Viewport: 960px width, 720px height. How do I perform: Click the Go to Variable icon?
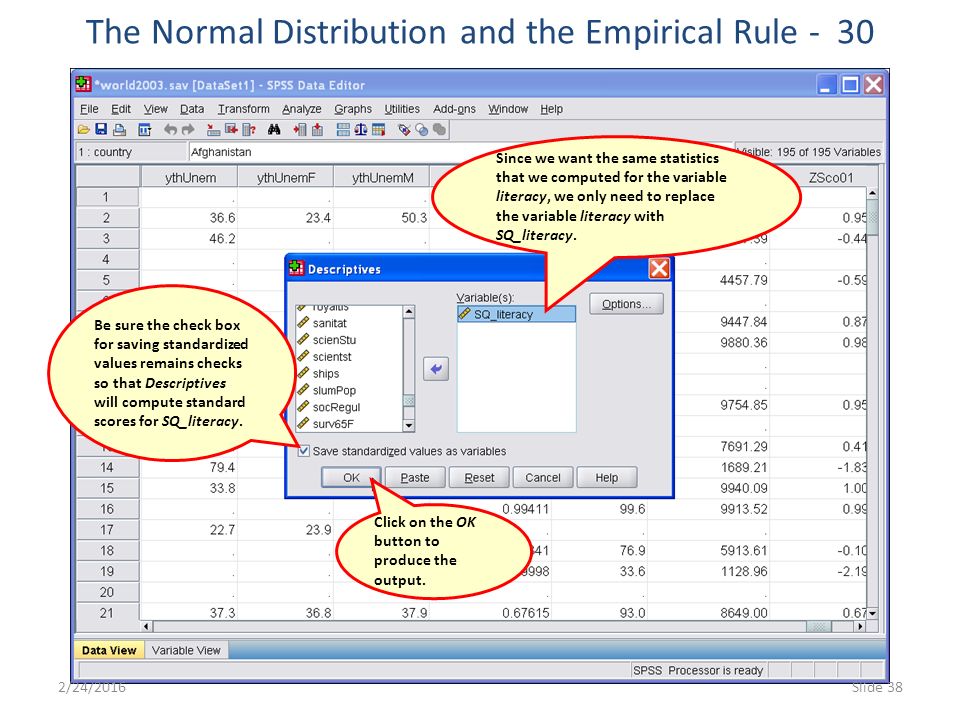[231, 129]
